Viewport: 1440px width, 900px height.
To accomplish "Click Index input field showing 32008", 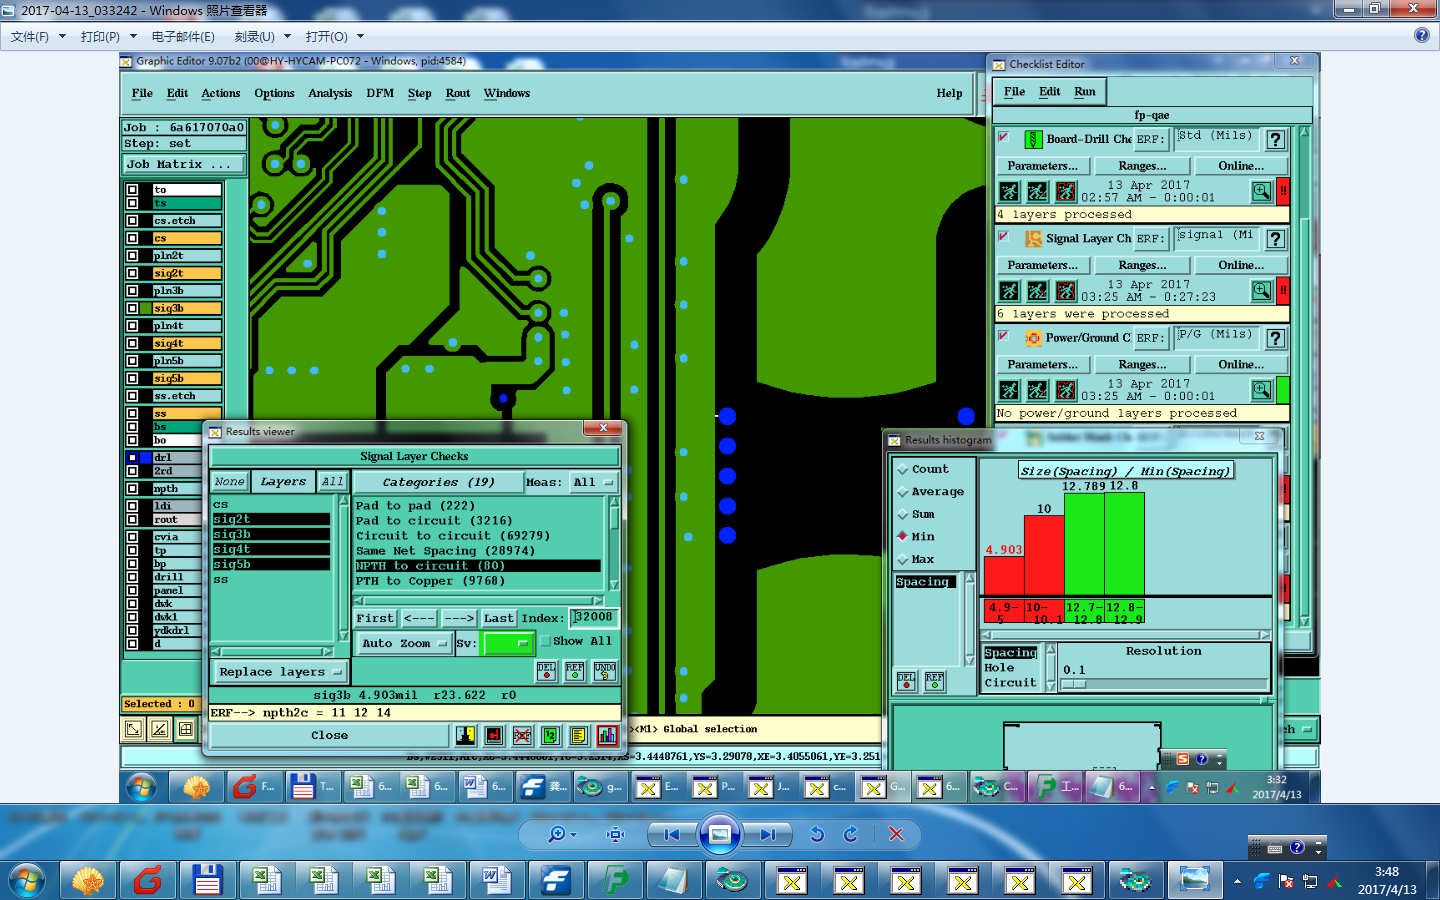I will point(593,617).
